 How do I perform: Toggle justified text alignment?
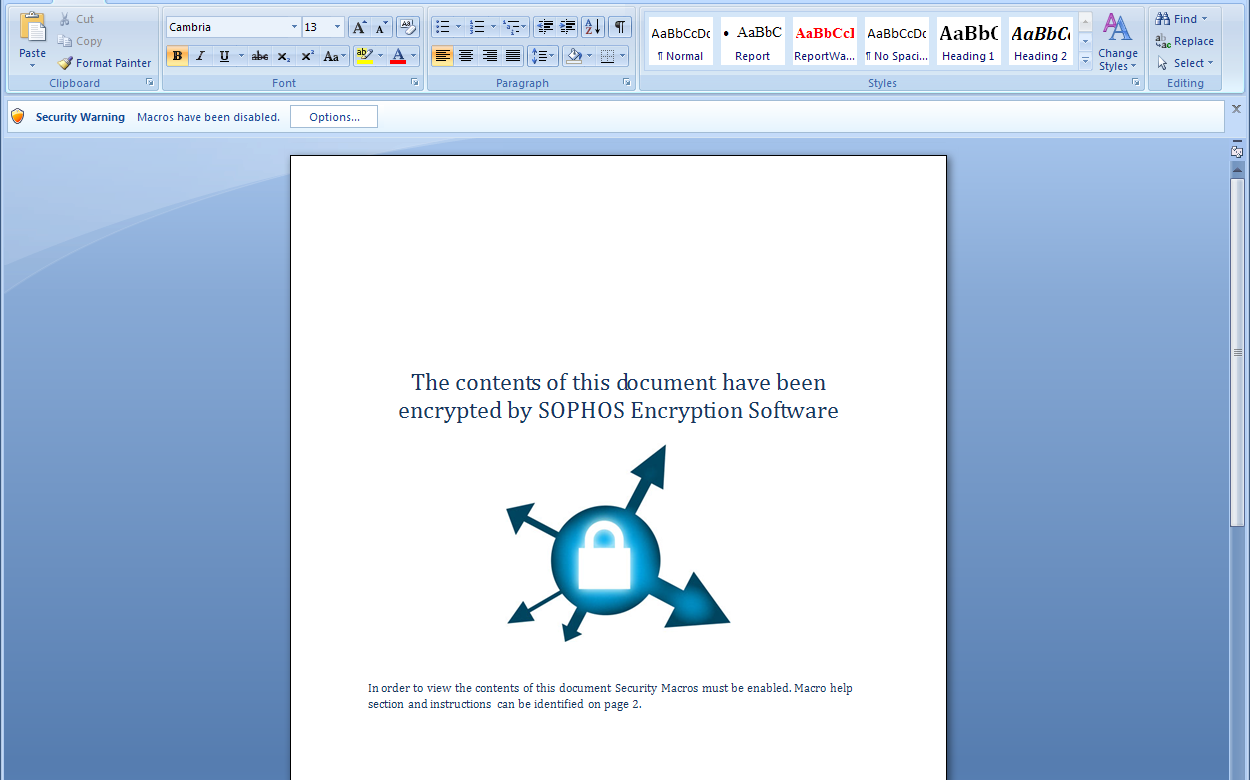(513, 56)
